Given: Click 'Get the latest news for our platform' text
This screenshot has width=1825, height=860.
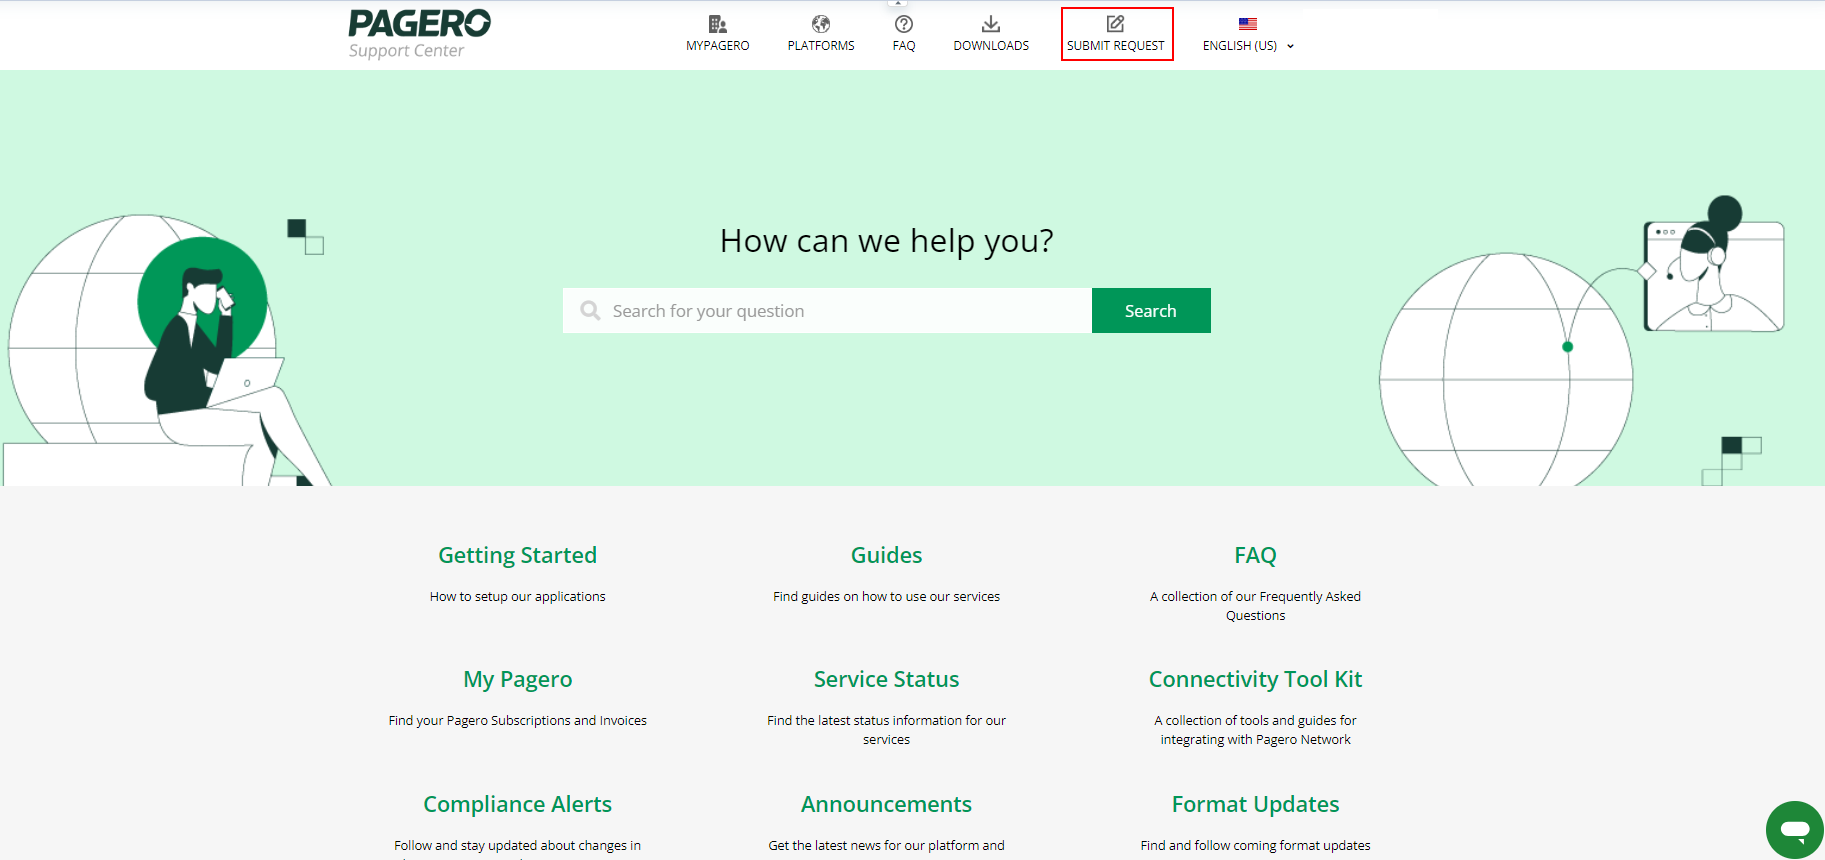Looking at the screenshot, I should tap(887, 846).
